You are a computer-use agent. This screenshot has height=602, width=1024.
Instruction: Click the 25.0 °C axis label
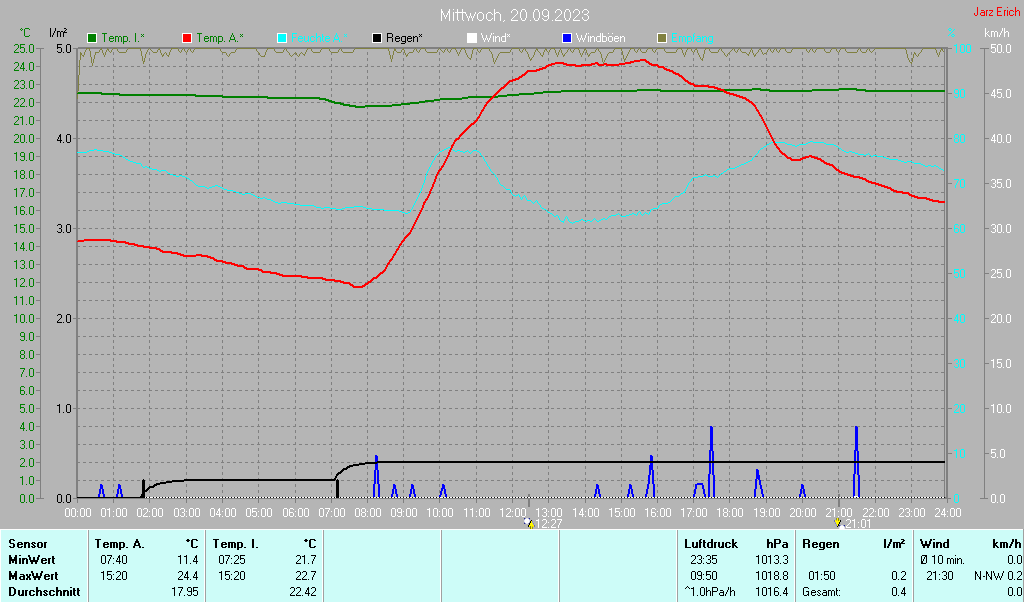(x=24, y=49)
